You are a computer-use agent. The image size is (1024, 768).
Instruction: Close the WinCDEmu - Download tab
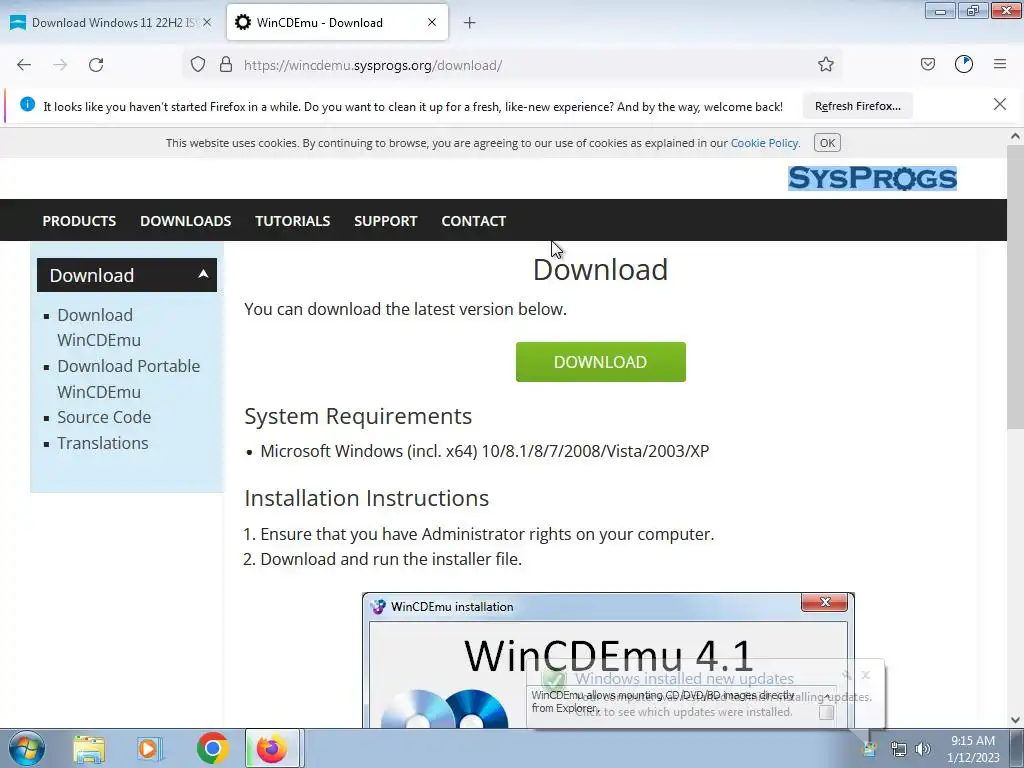(432, 22)
